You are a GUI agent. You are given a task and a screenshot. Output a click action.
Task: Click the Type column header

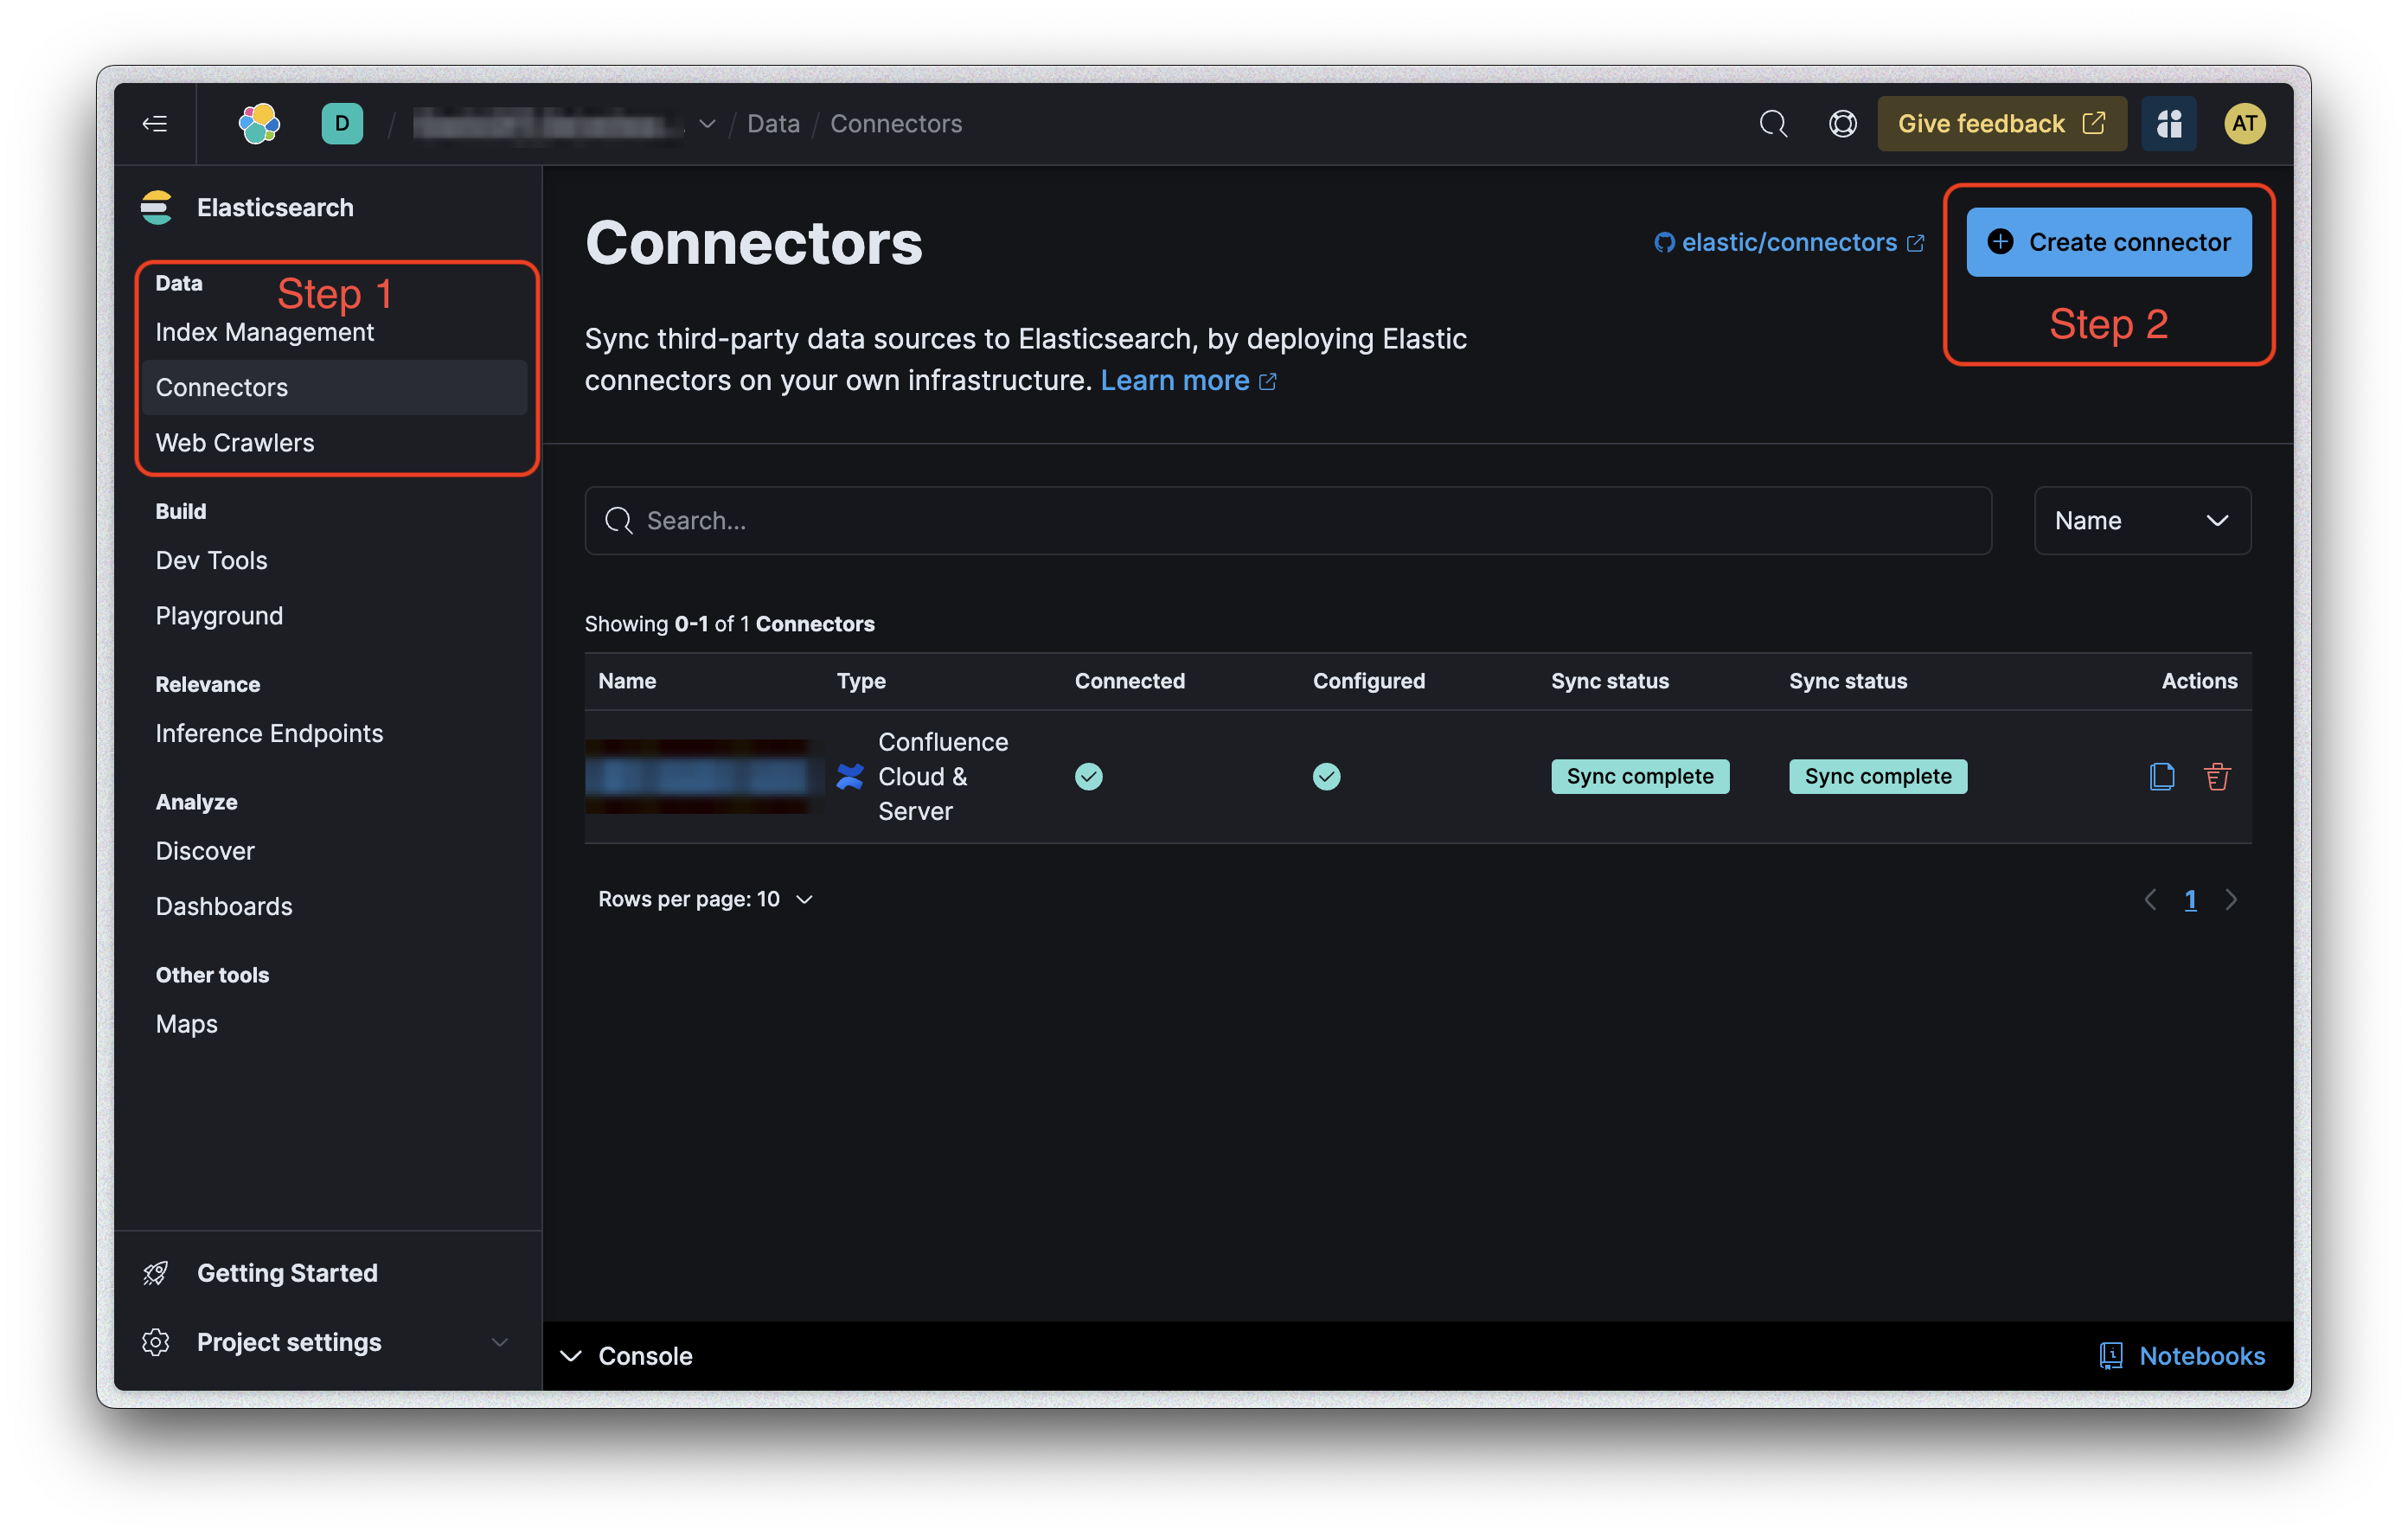861,681
